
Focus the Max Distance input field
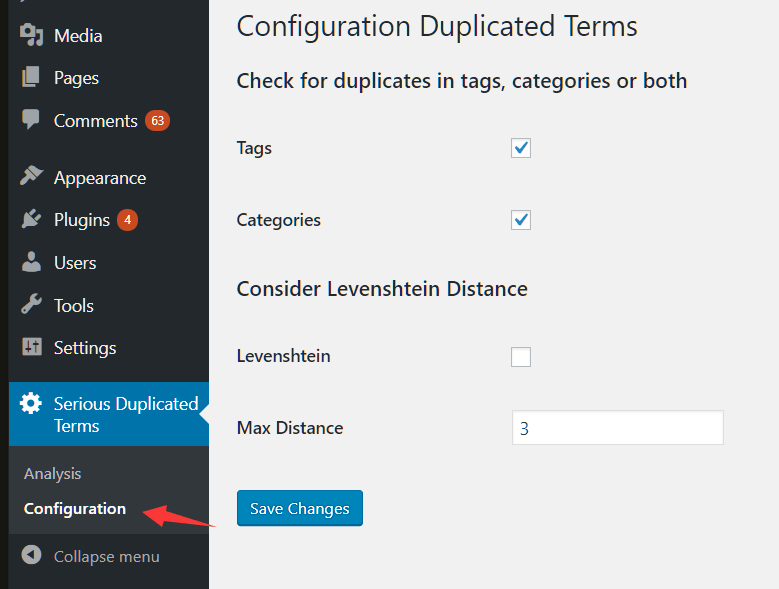tap(618, 428)
